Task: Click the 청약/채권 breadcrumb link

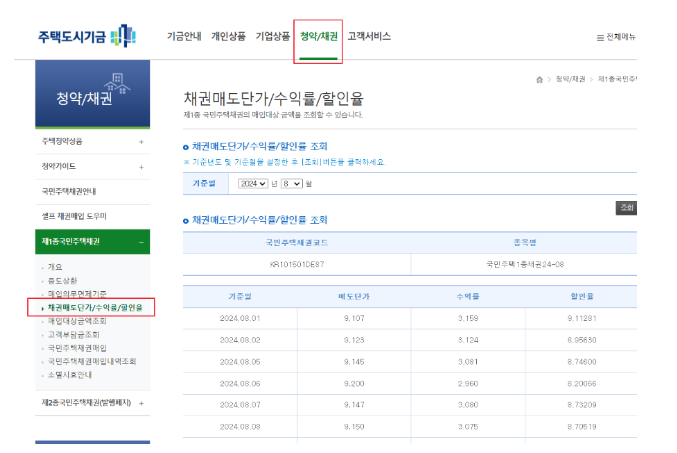Action: pyautogui.click(x=570, y=79)
